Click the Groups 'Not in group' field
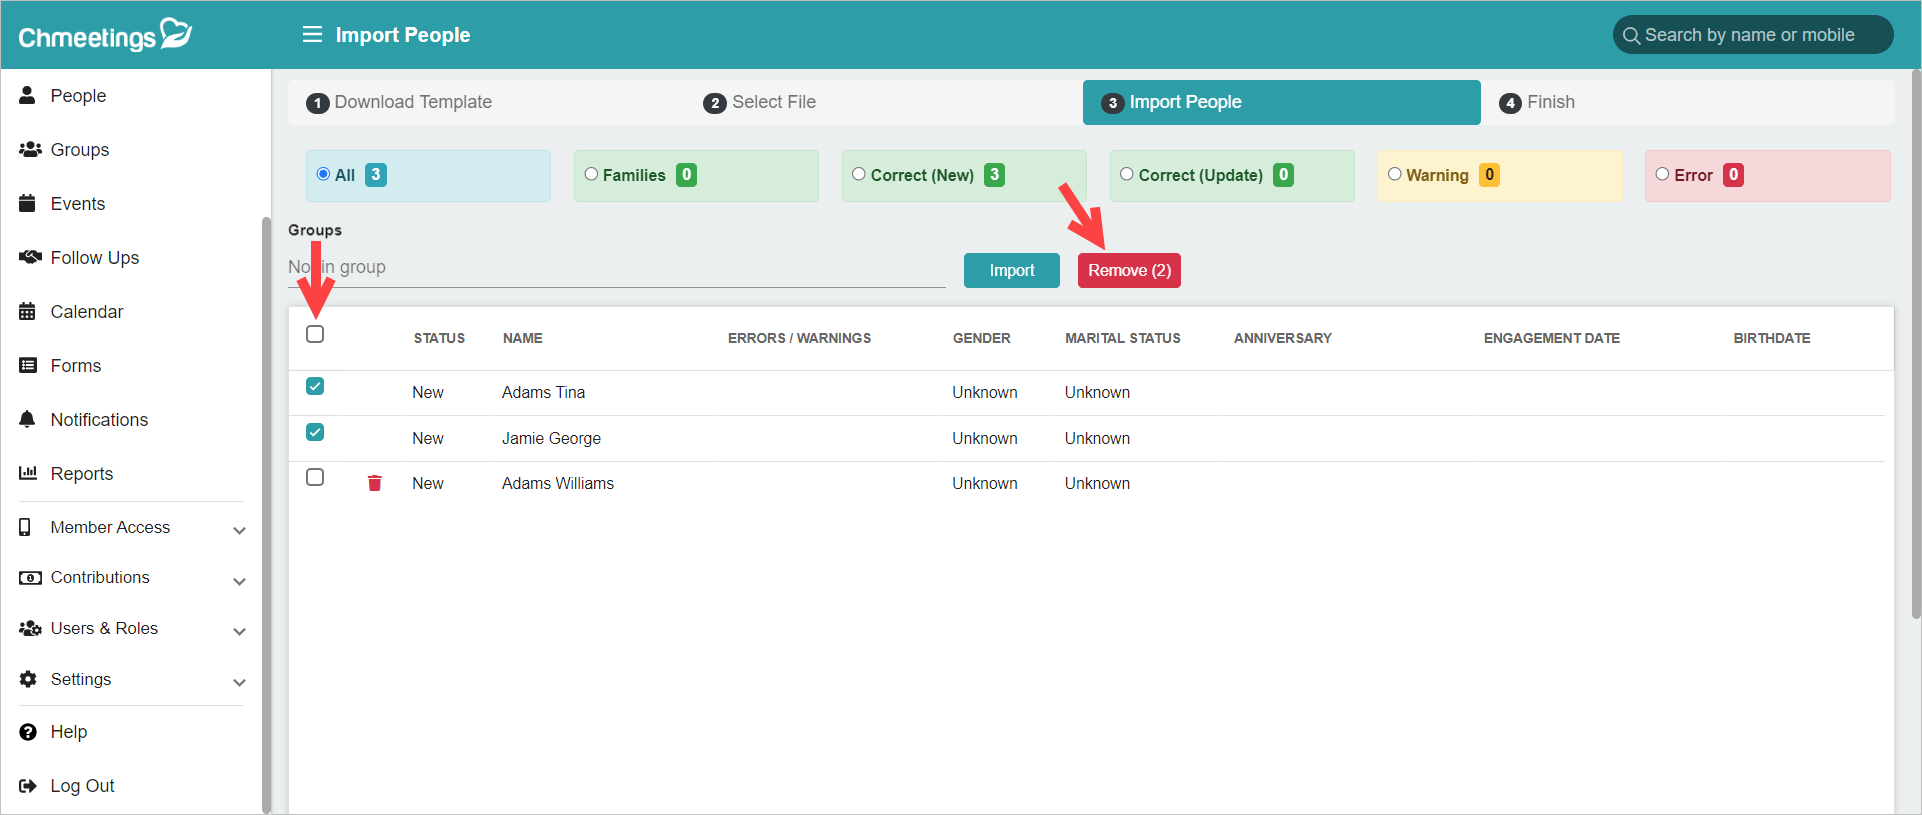 [617, 267]
